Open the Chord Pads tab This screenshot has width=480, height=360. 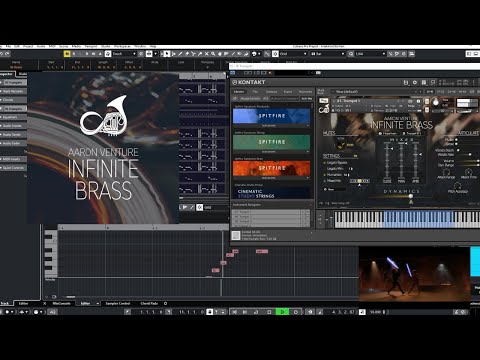149,303
